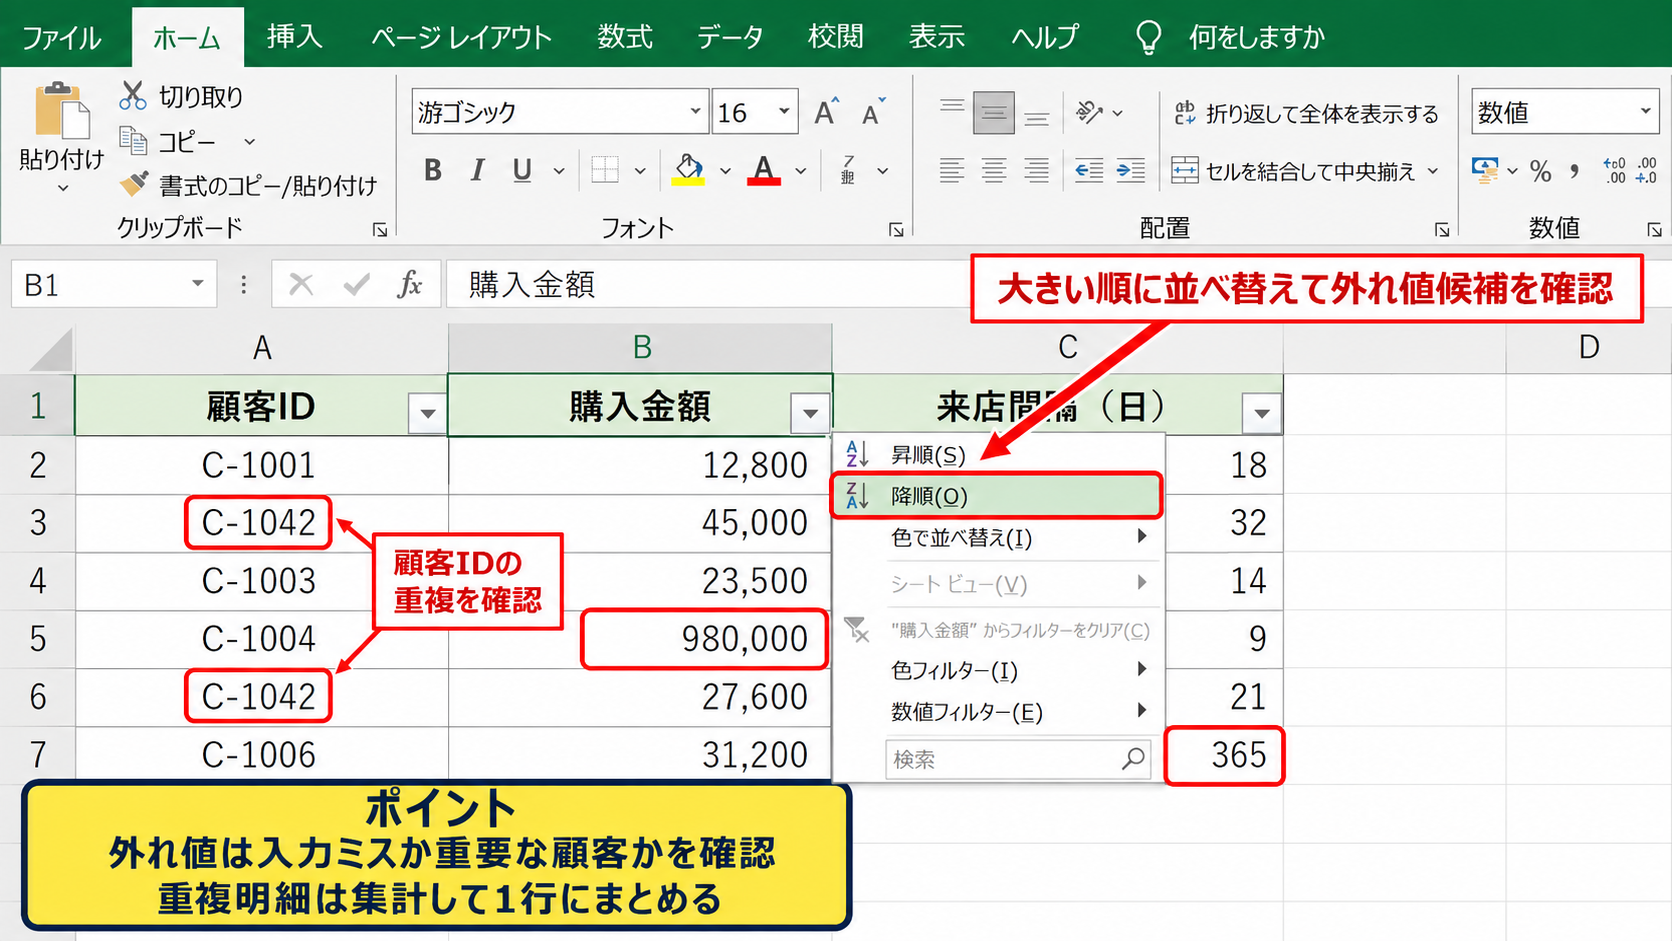
Task: Switch to the 校閲 tab
Action: (835, 37)
